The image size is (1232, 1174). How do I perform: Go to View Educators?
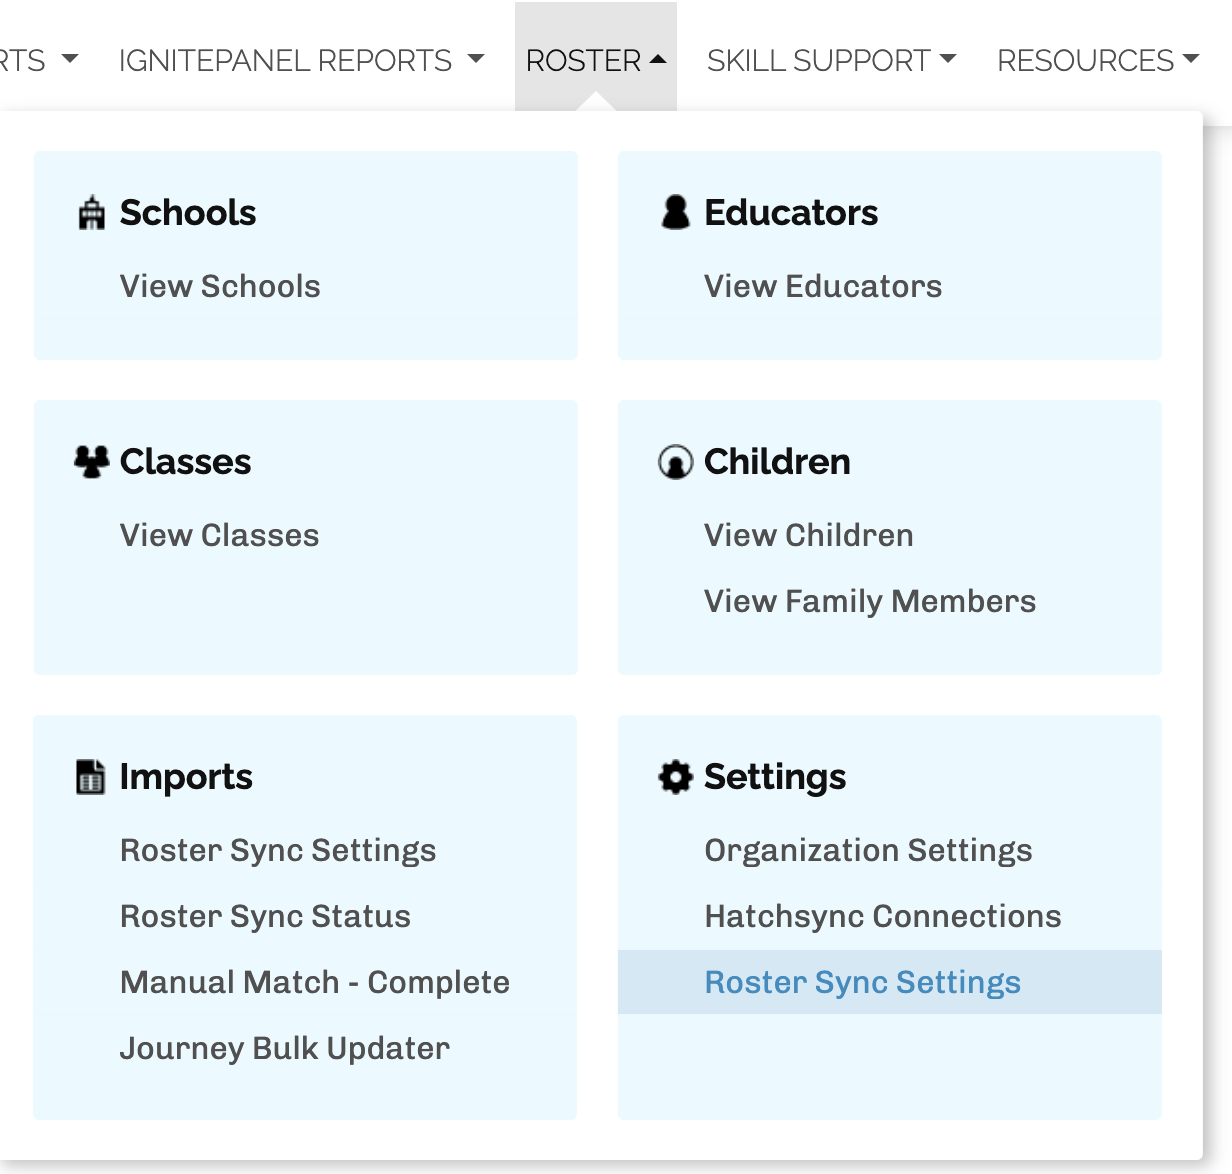[823, 286]
